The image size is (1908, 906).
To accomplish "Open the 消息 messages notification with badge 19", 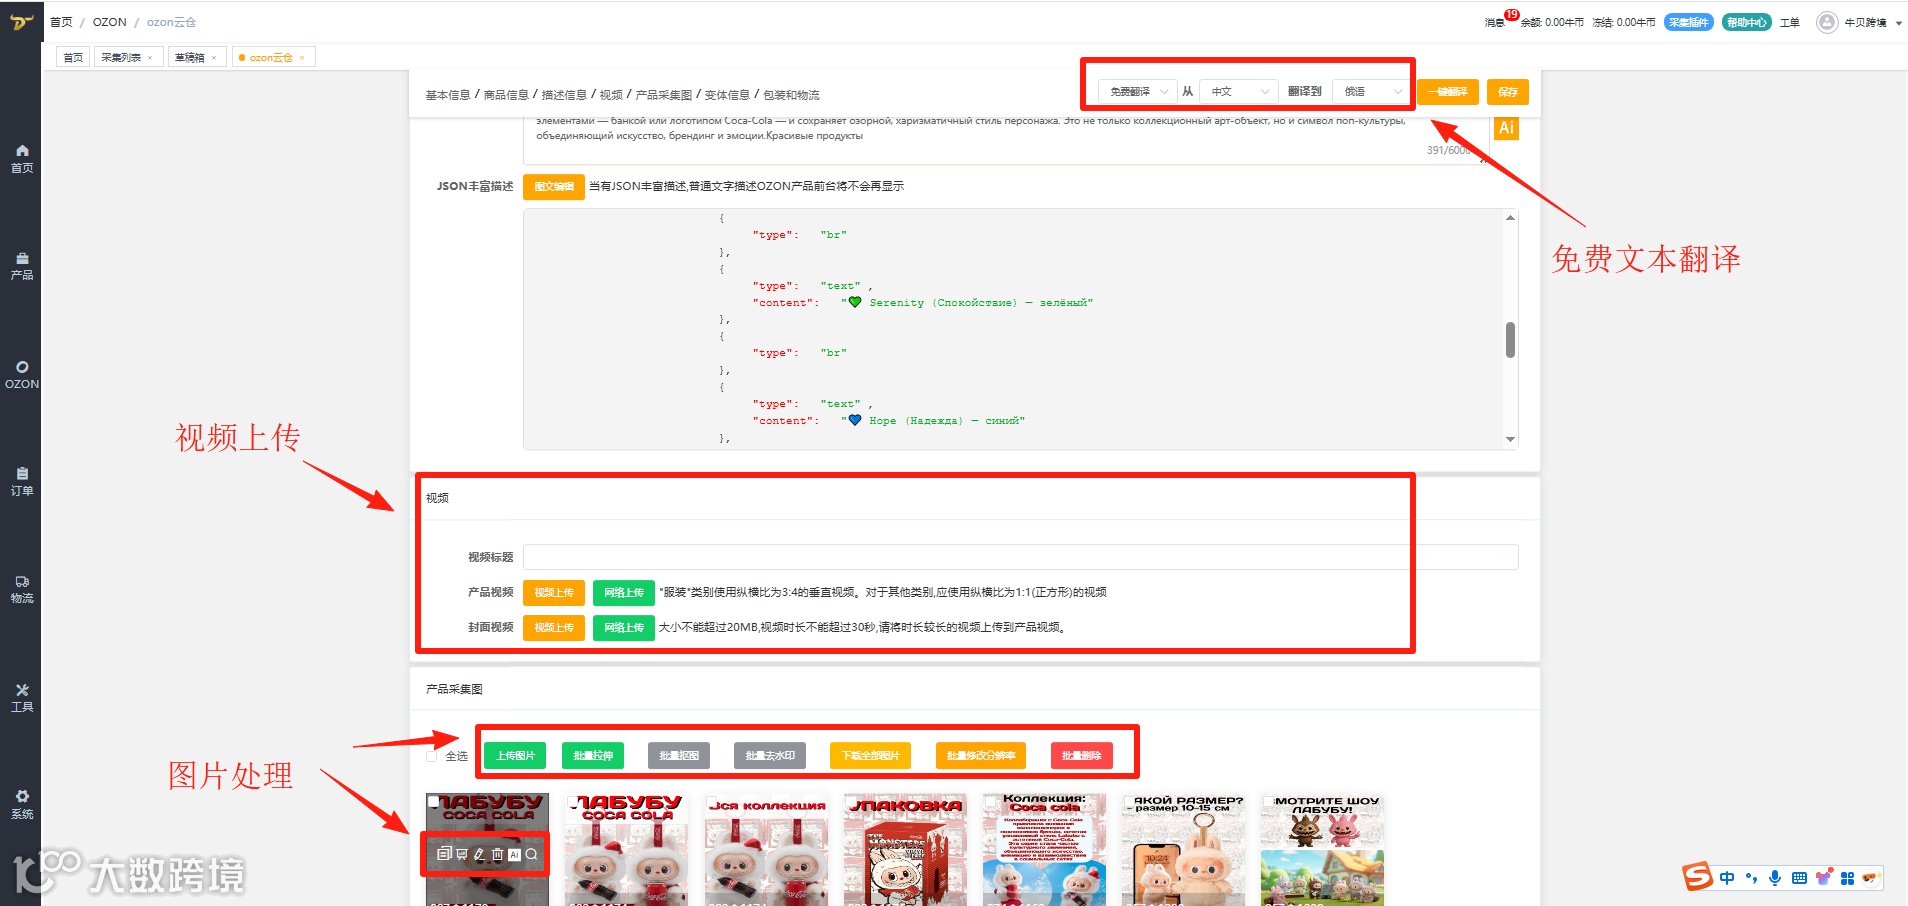I will [x=1500, y=20].
